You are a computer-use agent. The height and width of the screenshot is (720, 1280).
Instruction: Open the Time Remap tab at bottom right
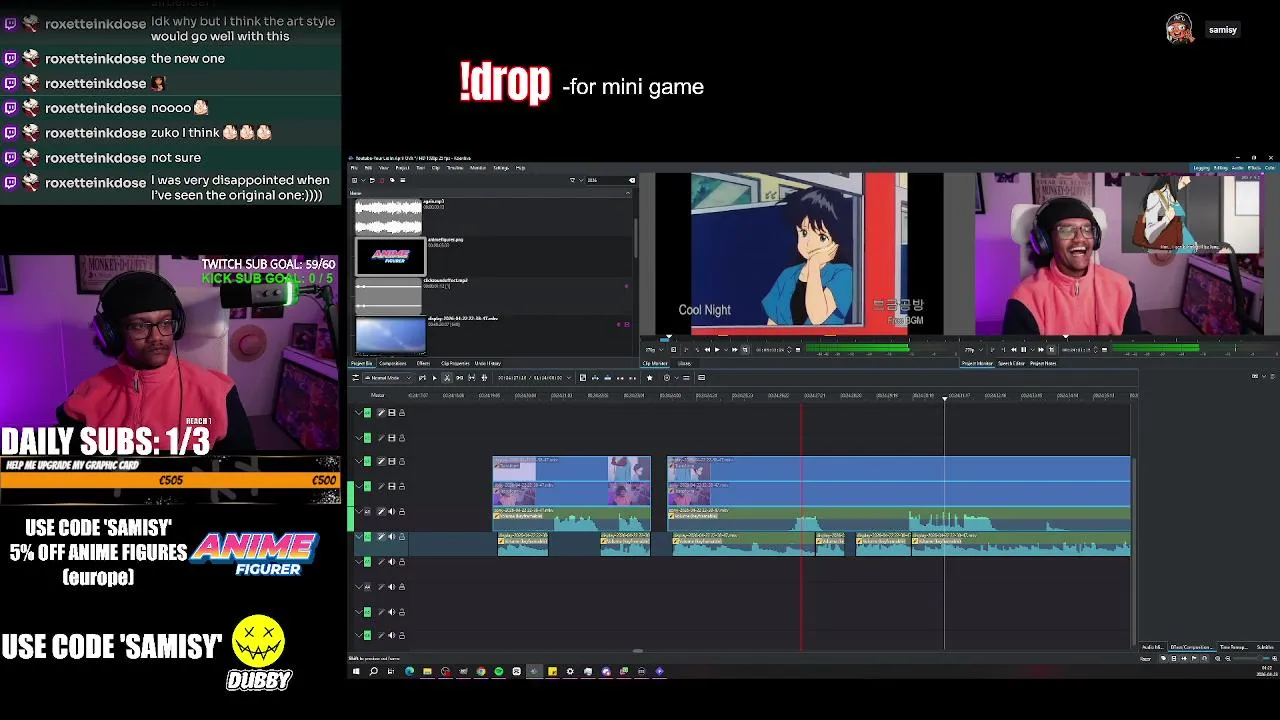click(x=1233, y=647)
